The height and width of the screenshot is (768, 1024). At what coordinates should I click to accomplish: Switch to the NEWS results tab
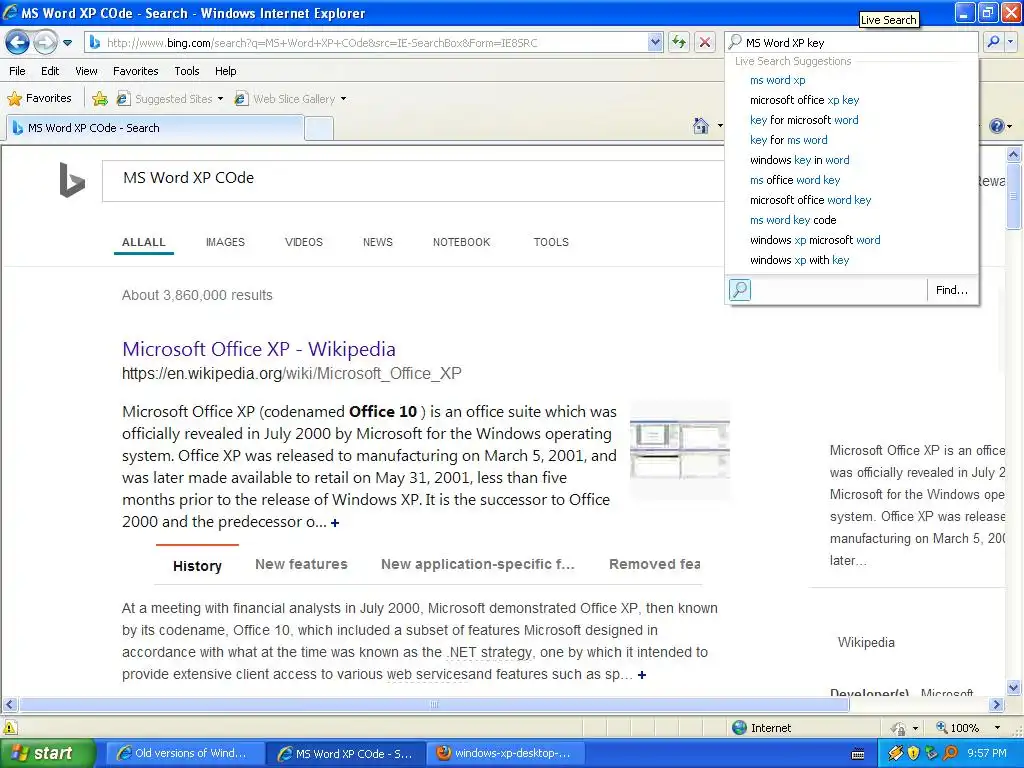pos(377,242)
